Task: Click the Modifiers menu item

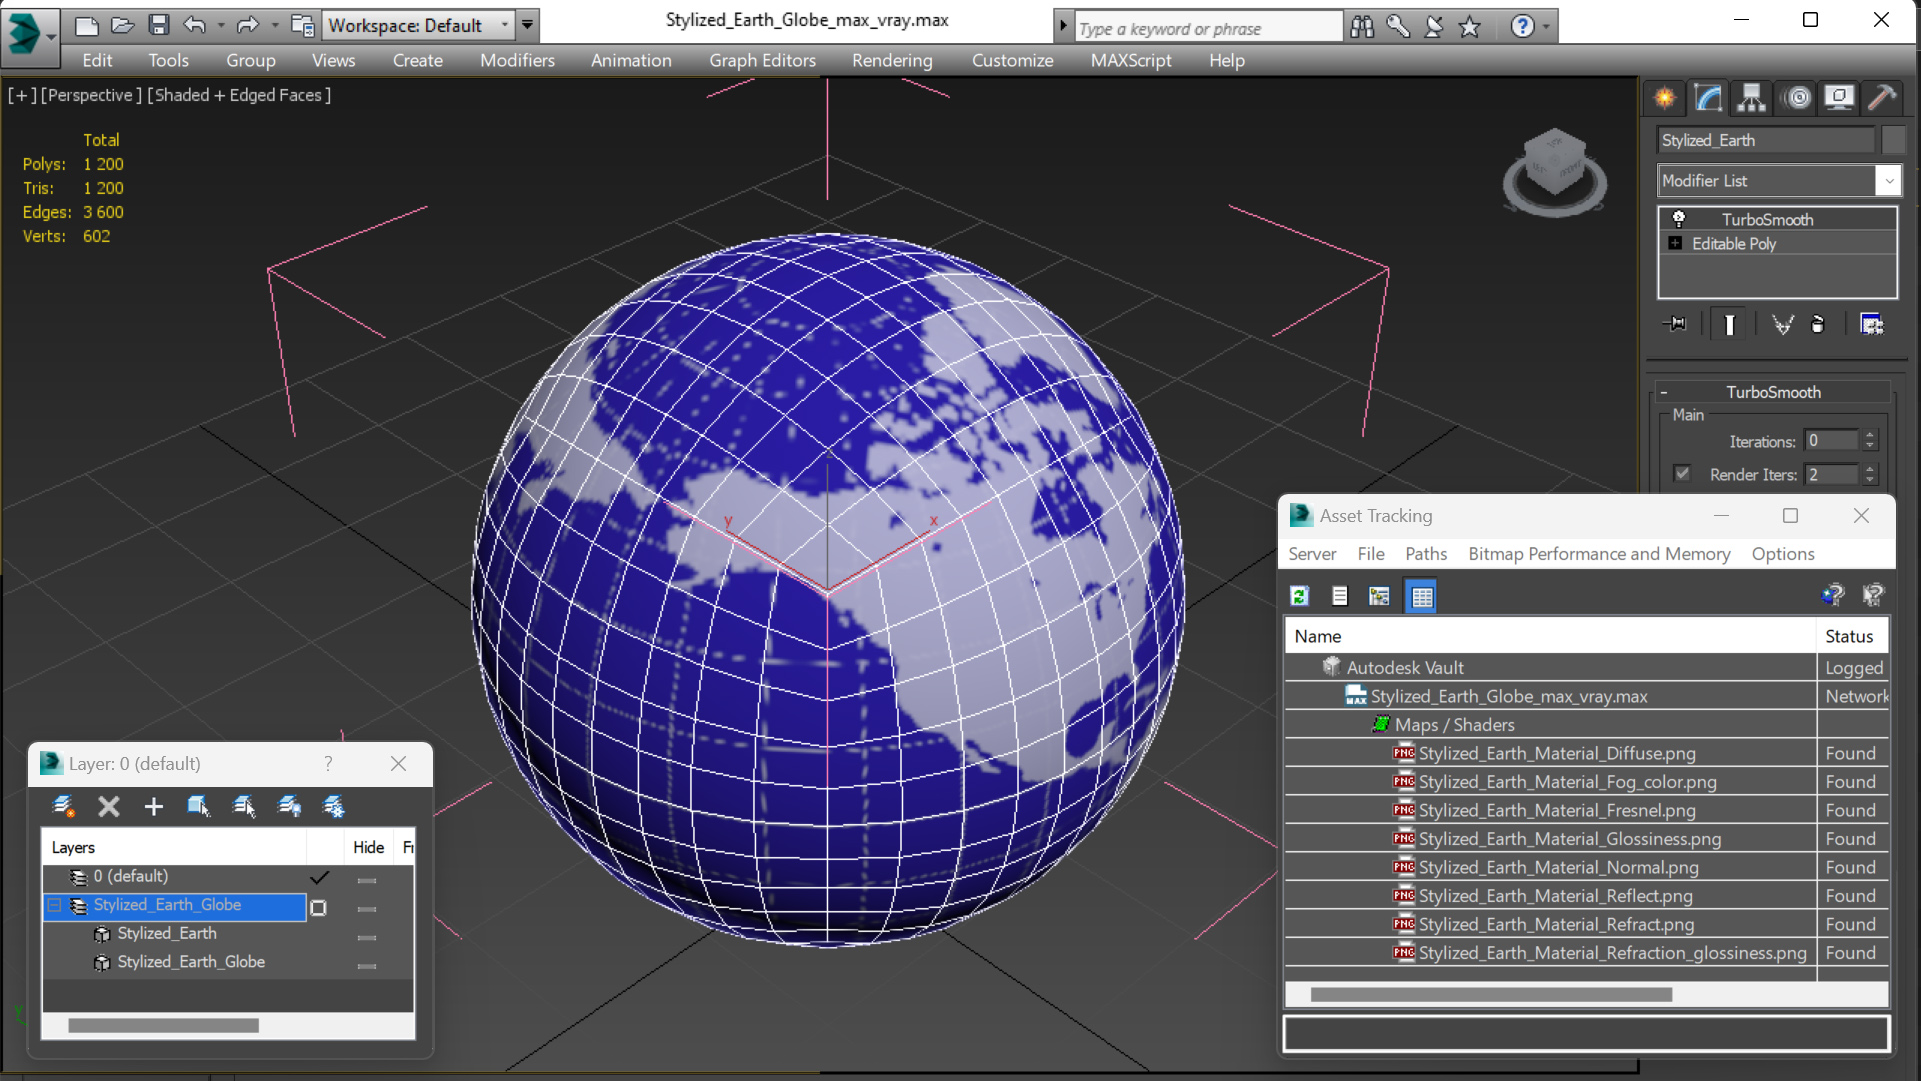Action: point(517,59)
